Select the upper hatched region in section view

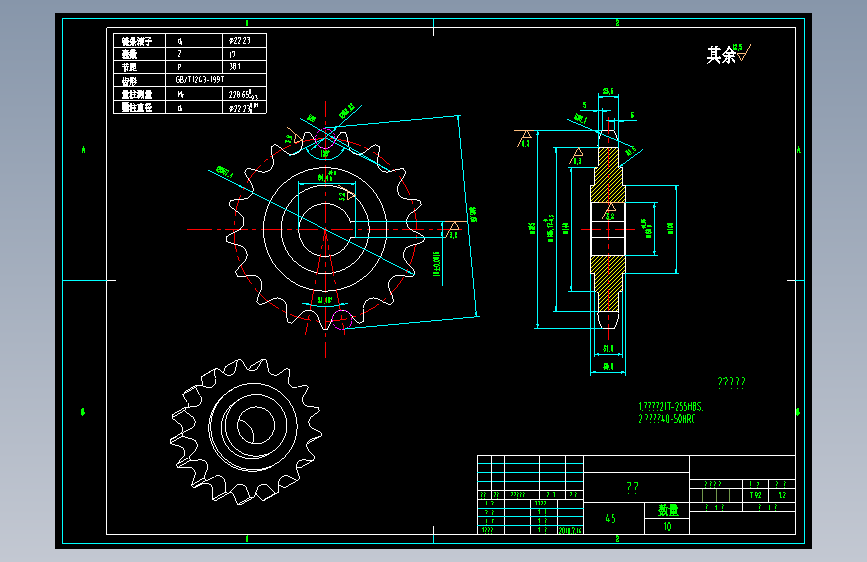[608, 175]
